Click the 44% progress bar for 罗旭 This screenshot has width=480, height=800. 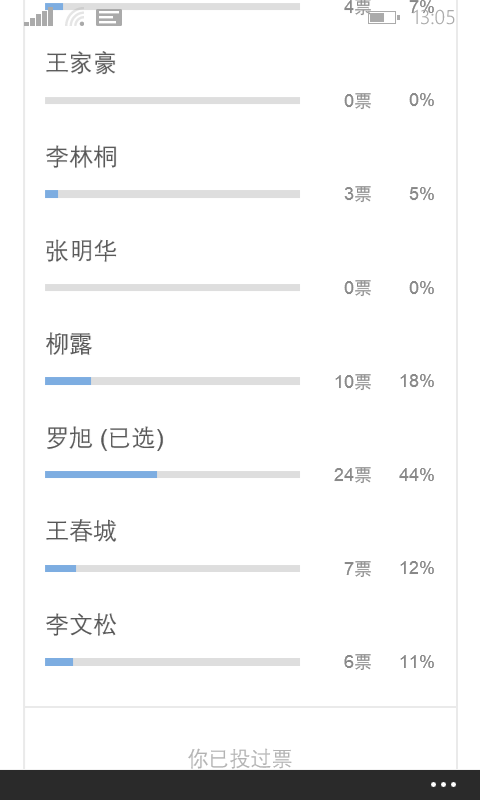tap(172, 474)
